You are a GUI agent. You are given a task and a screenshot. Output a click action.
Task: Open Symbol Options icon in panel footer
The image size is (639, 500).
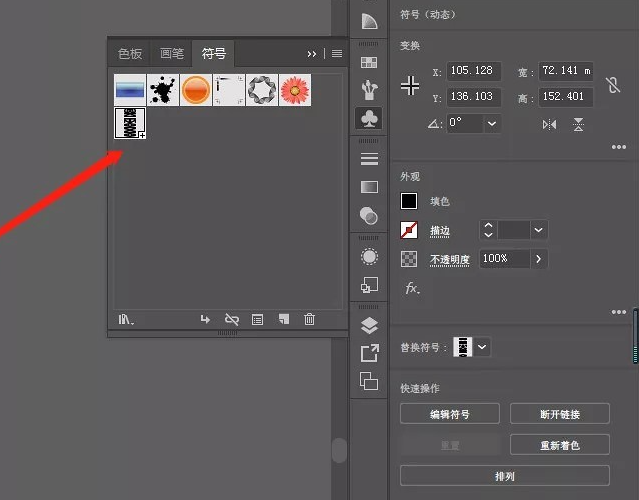258,320
